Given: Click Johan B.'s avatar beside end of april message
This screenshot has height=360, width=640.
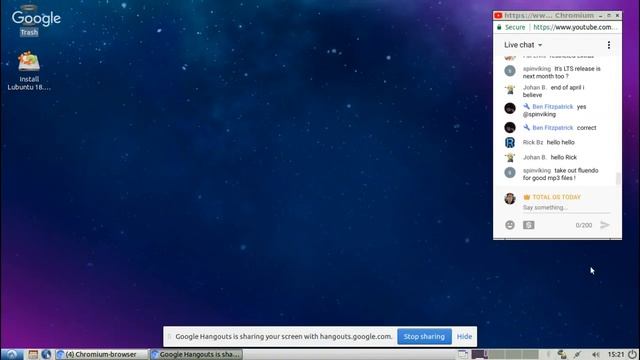Looking at the screenshot, I should click(510, 89).
